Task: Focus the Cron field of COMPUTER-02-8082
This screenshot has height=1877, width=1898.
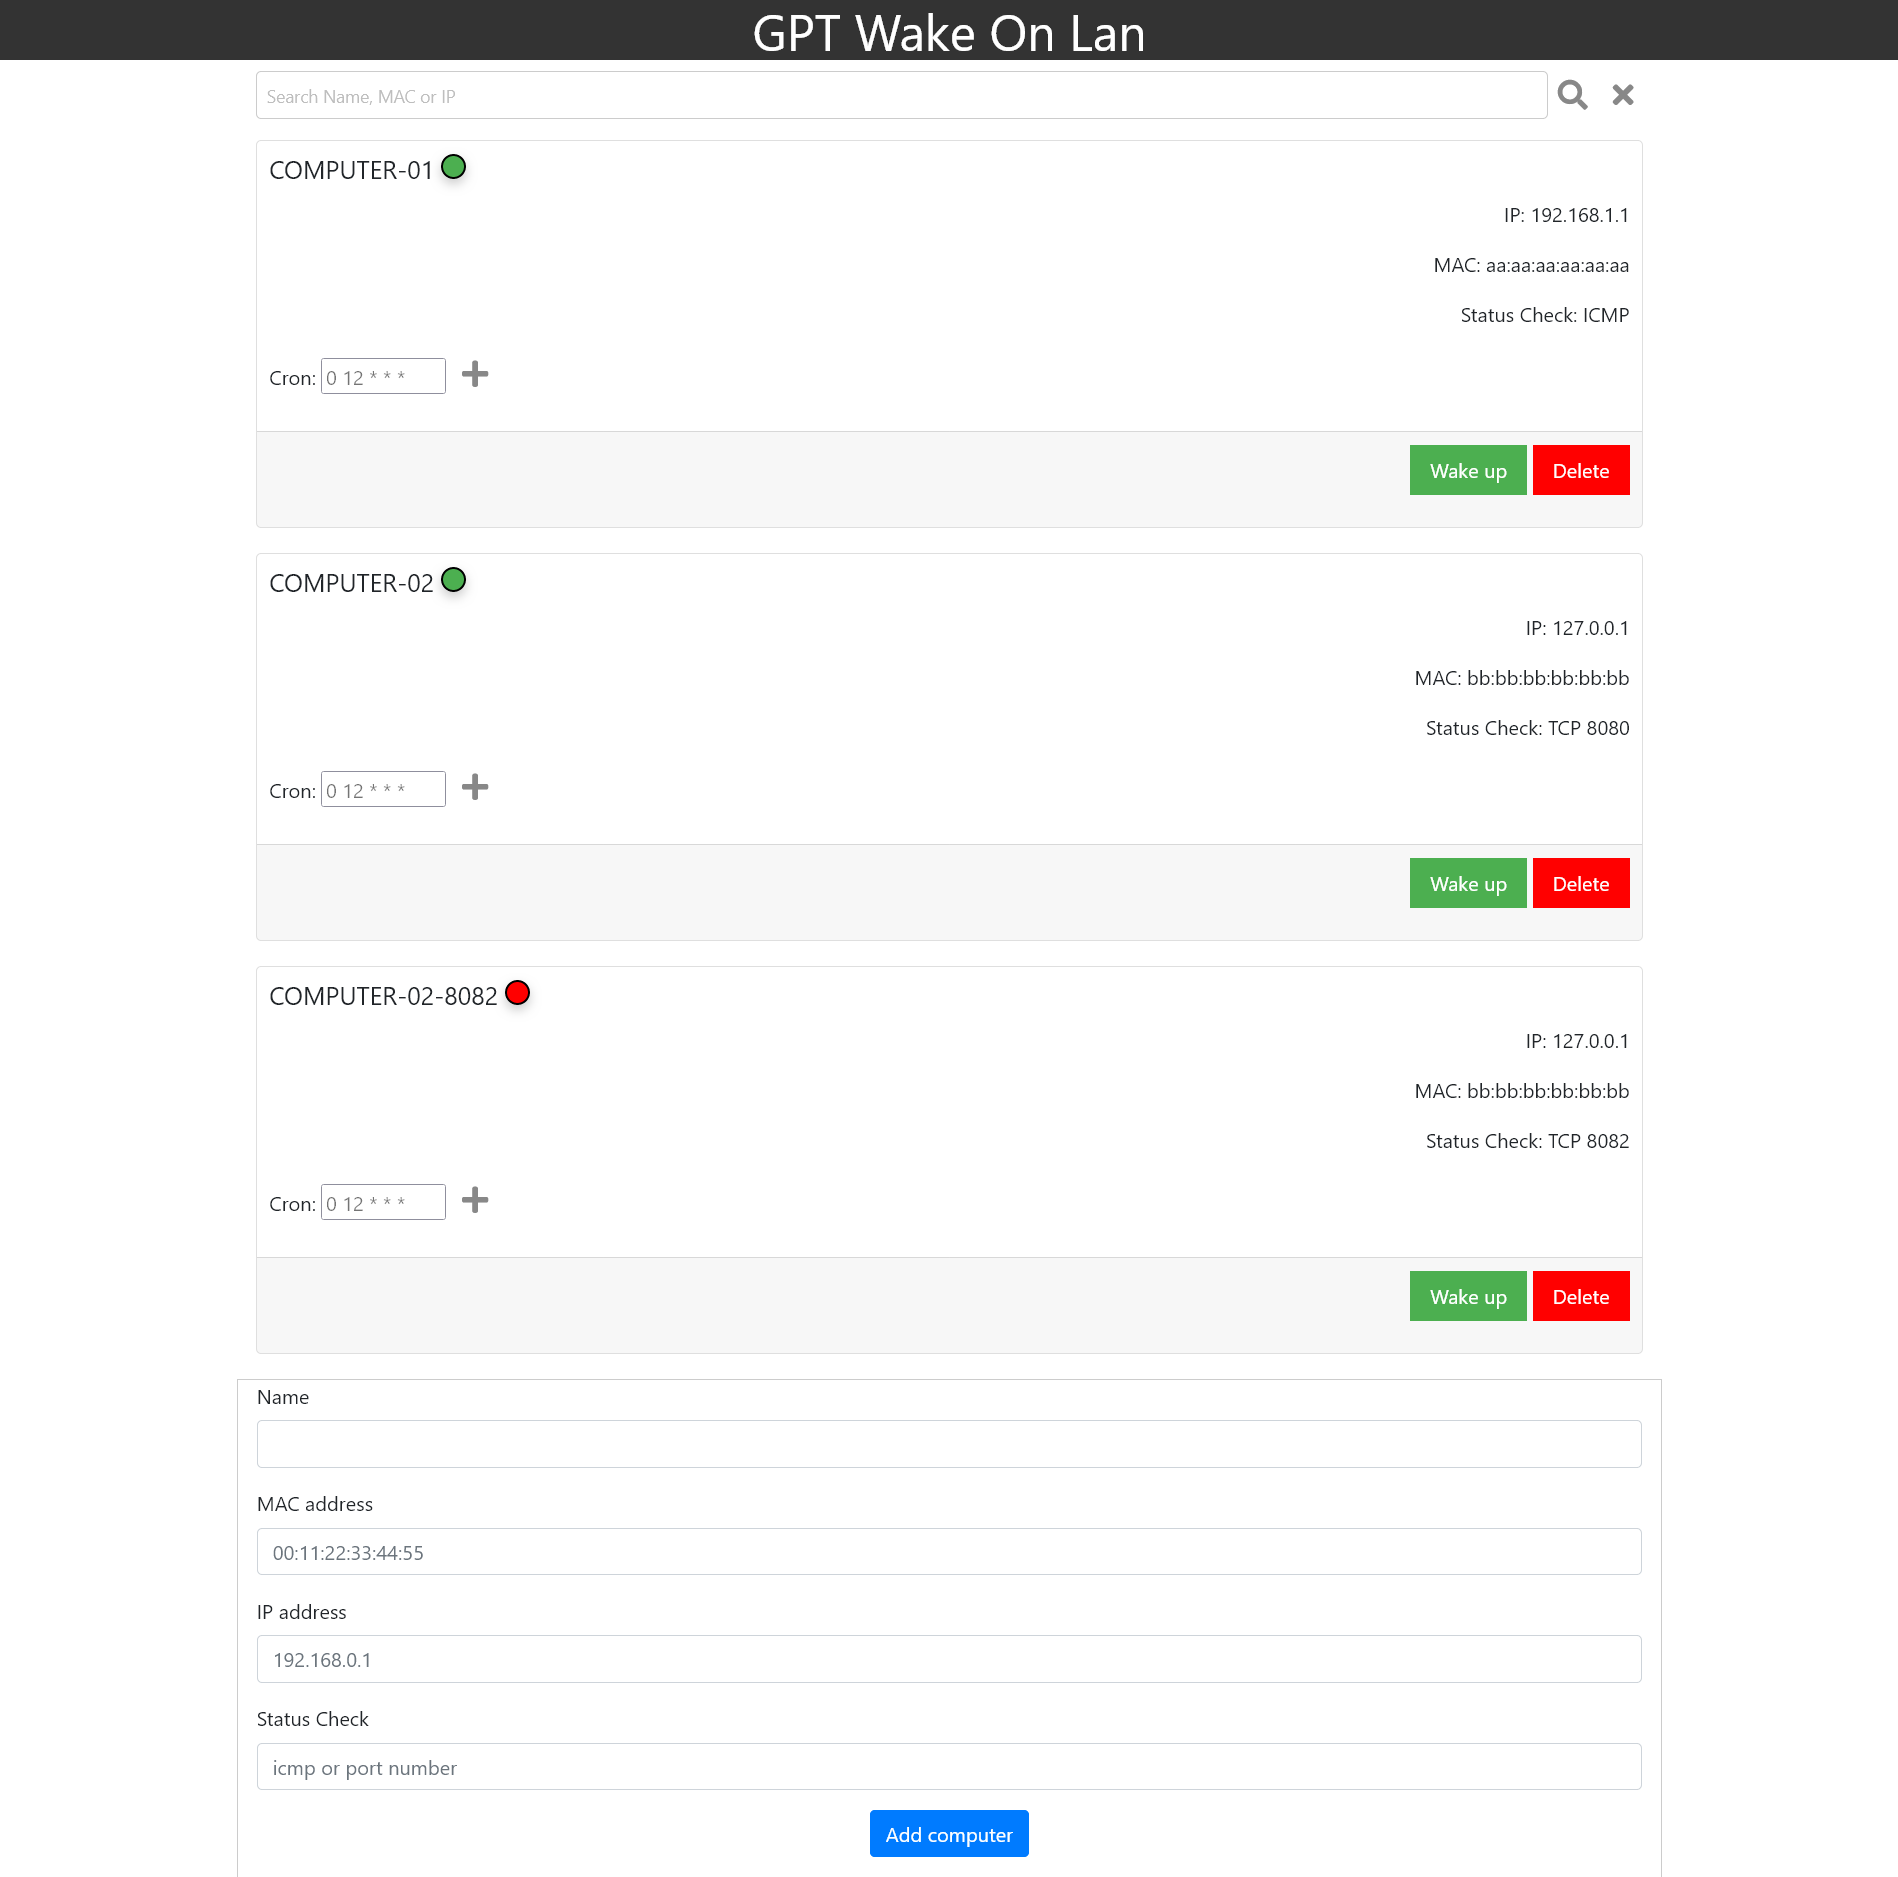Action: point(383,1203)
